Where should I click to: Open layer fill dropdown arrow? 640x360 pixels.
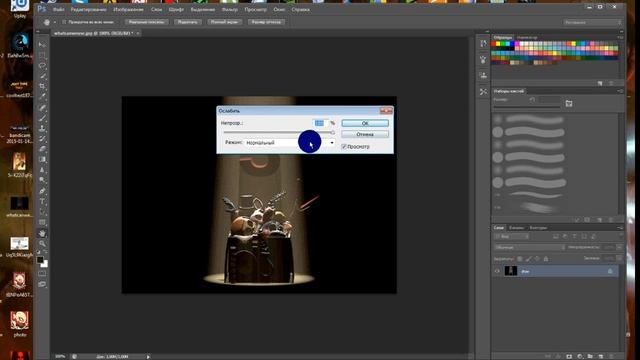(620, 258)
